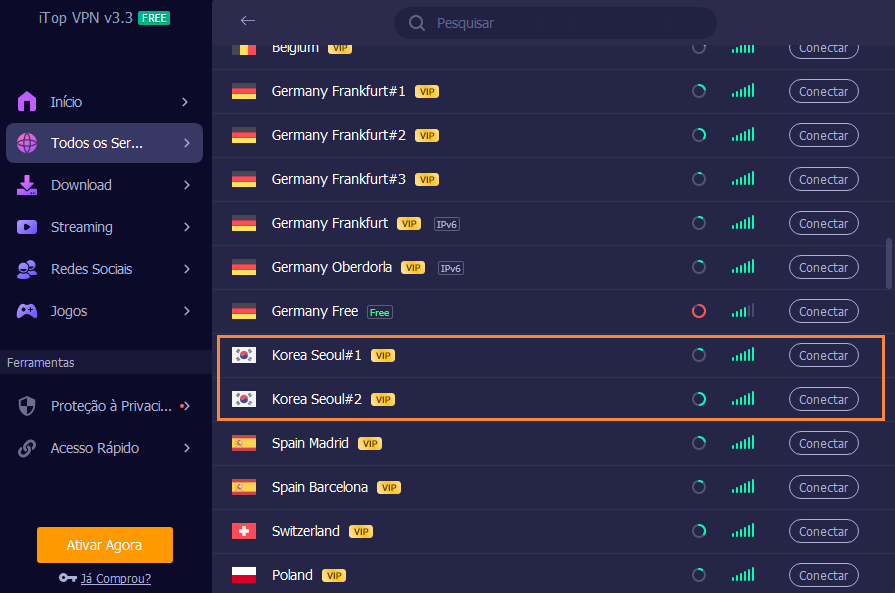Expand the Streaming chevron
895x593 pixels.
click(187, 227)
